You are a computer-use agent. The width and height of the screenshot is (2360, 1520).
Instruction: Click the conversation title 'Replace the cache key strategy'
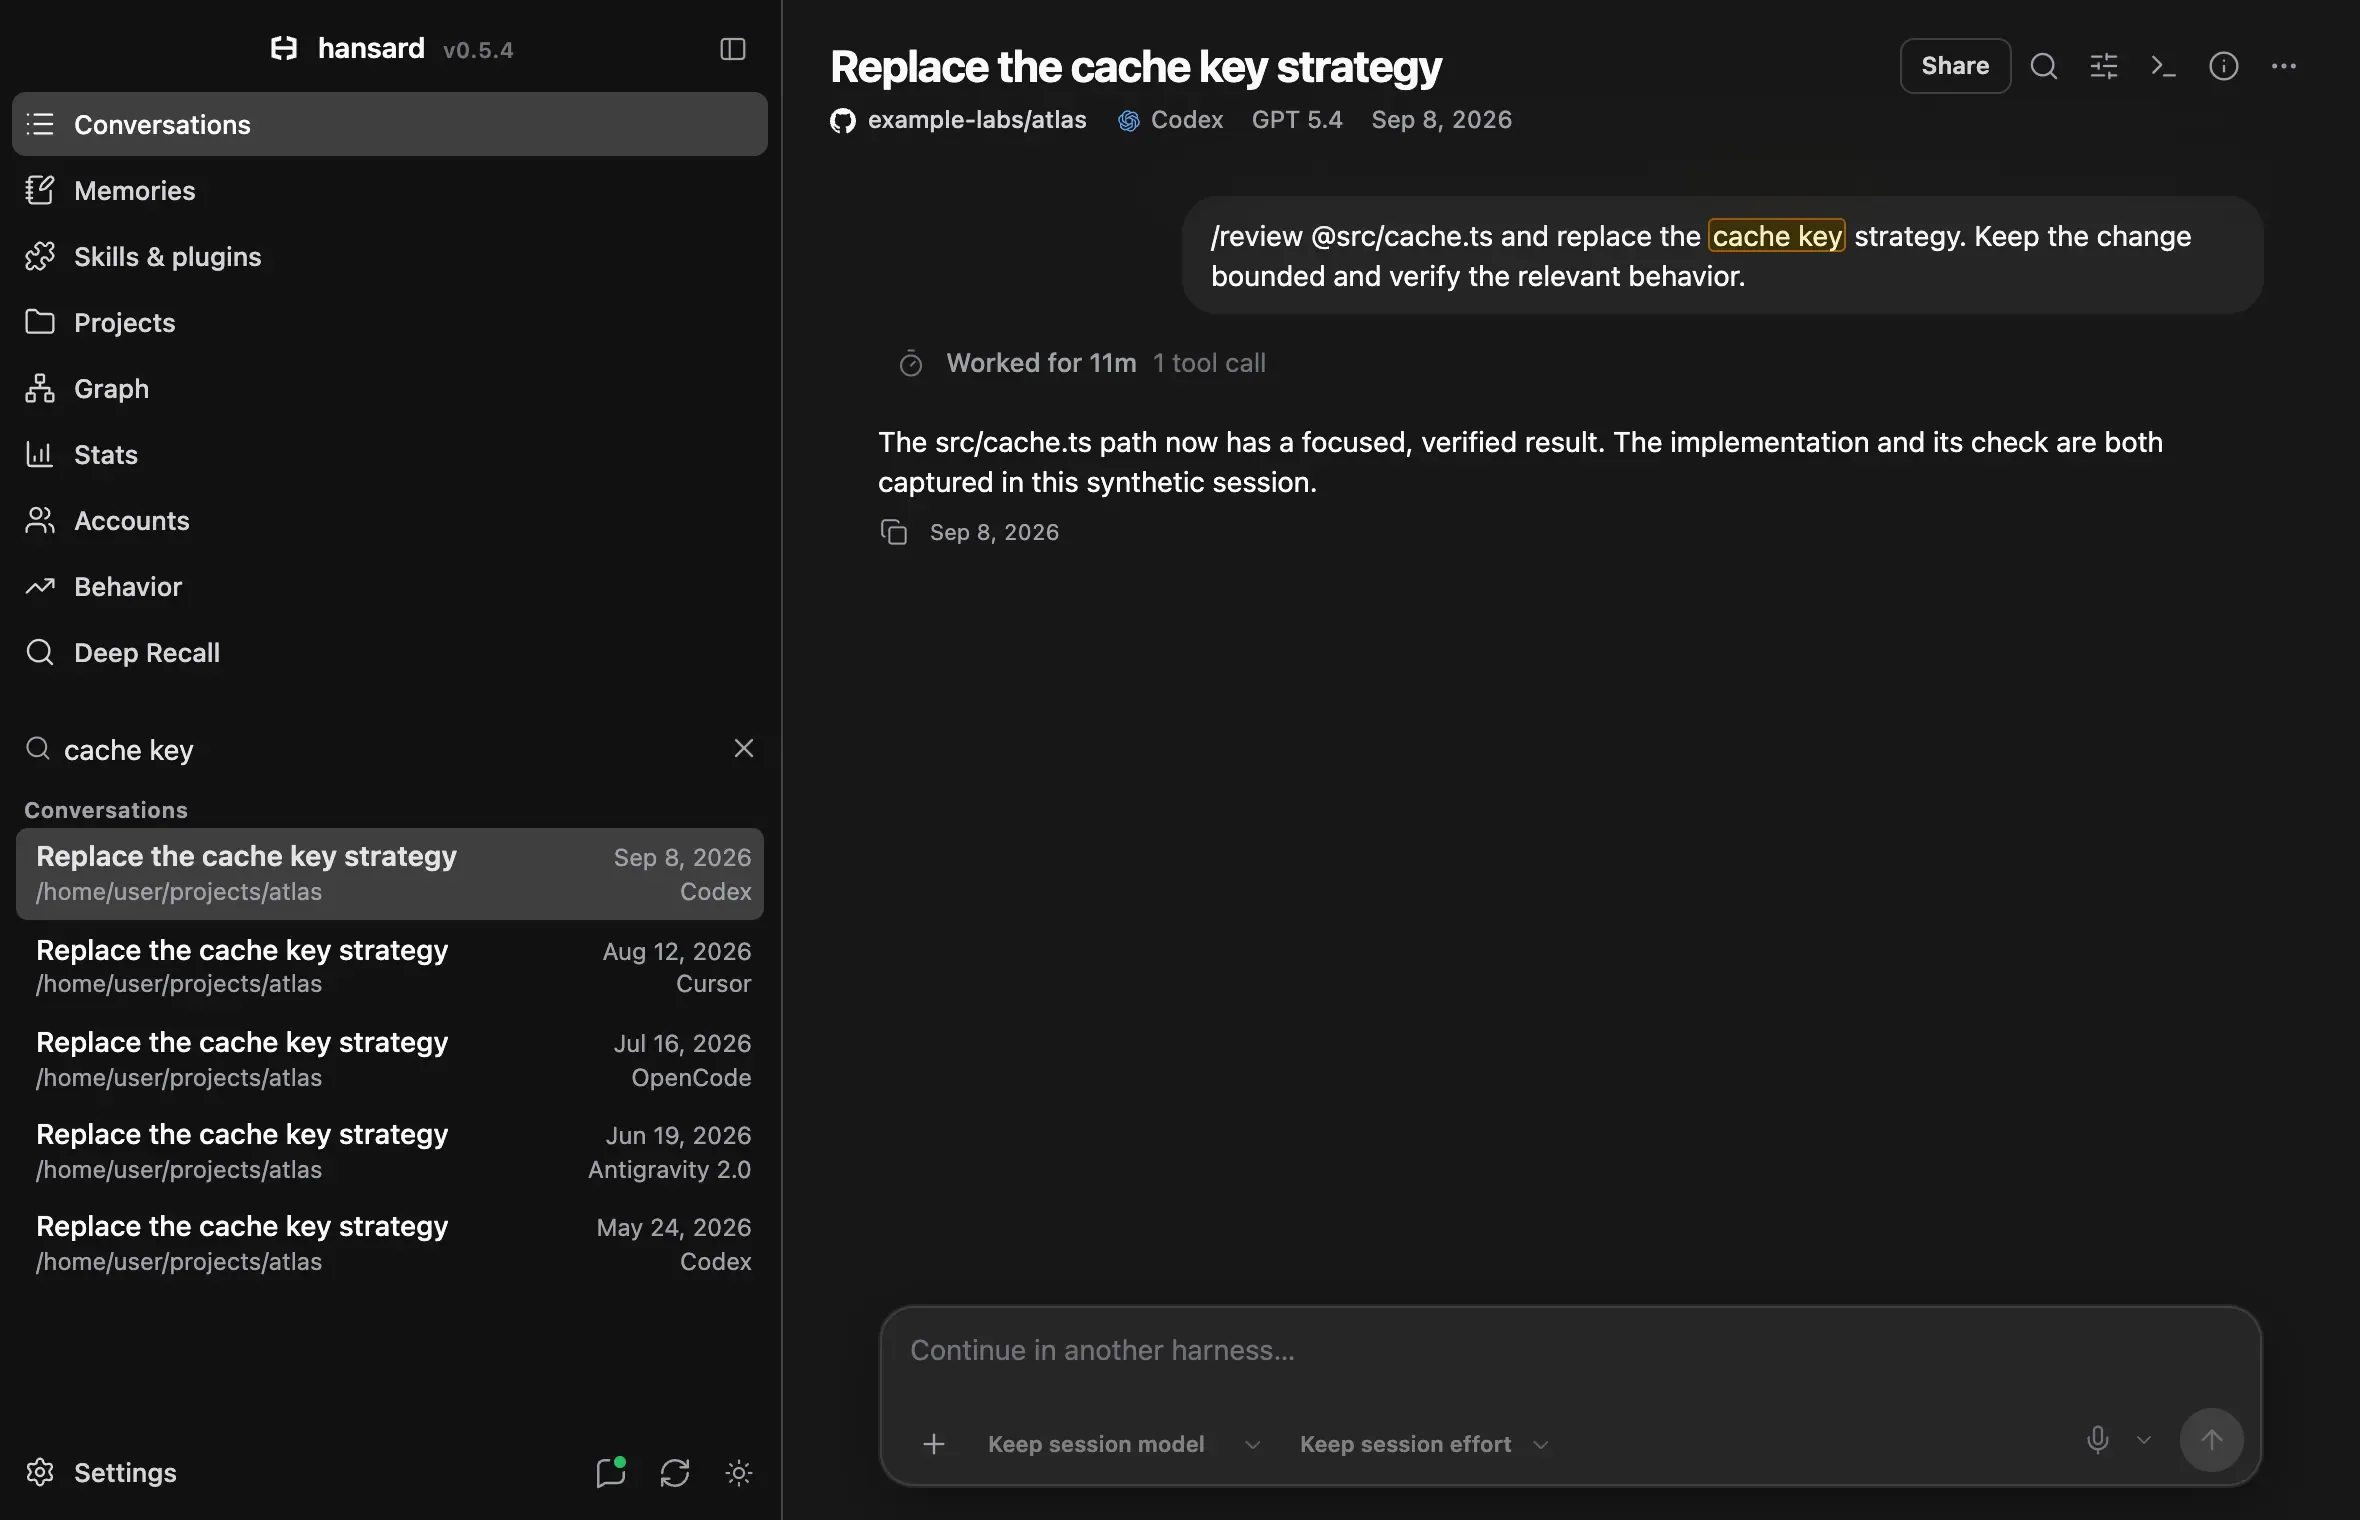pos(1135,66)
